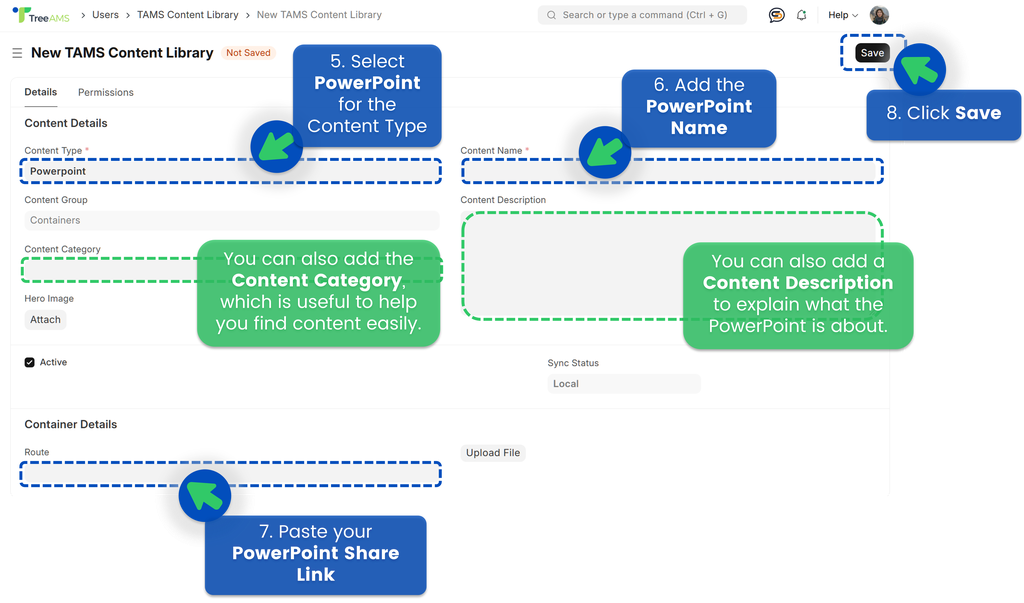Click the TreeAMS logo
This screenshot has width=1024, height=603.
pos(40,15)
